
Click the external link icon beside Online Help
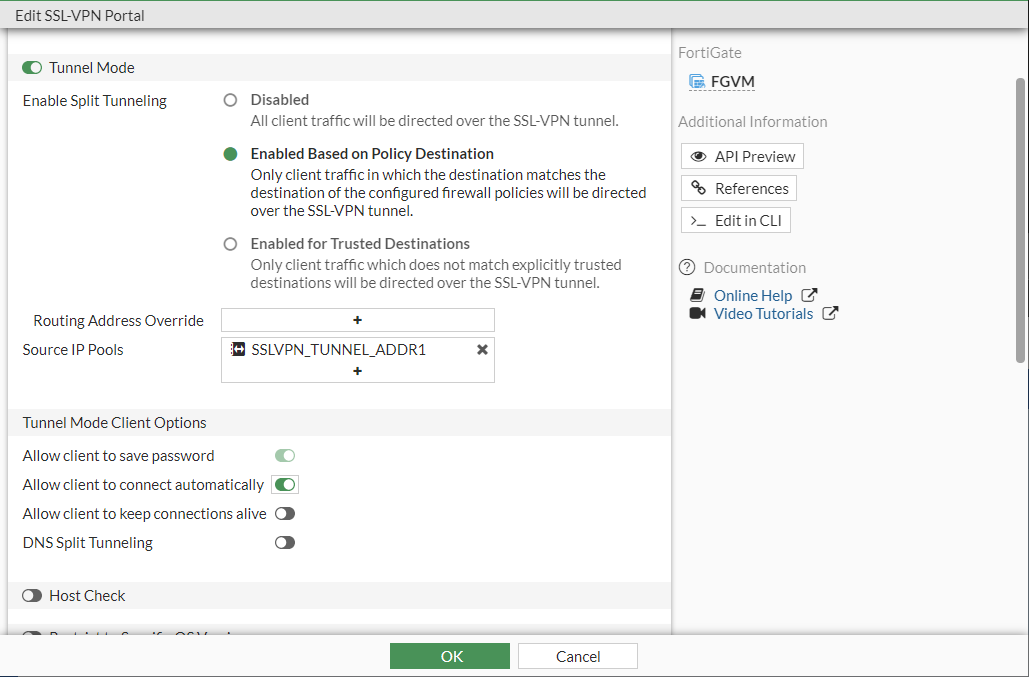[x=808, y=295]
